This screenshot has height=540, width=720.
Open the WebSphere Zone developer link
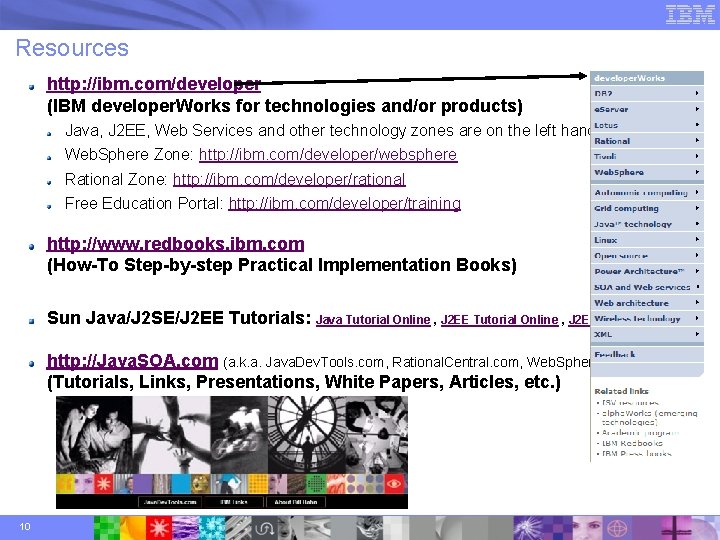[328, 154]
